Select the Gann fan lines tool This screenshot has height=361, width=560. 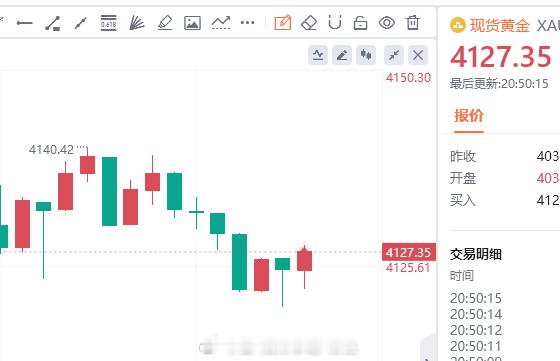[x=136, y=23]
